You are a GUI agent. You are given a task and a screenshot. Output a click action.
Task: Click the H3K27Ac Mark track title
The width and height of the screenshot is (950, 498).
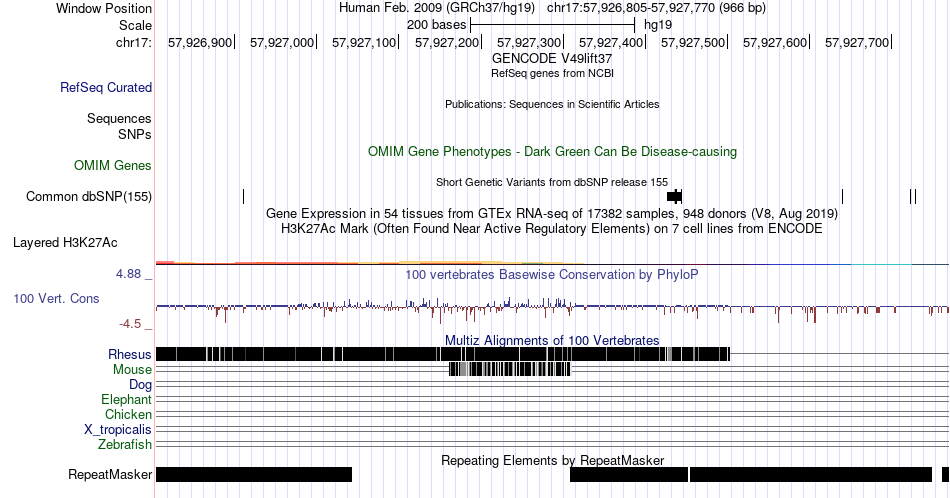pyautogui.click(x=552, y=228)
